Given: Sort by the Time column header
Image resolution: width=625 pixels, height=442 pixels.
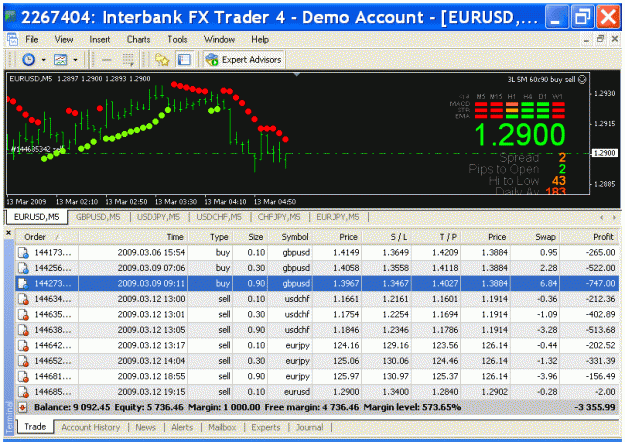Looking at the screenshot, I should point(134,237).
